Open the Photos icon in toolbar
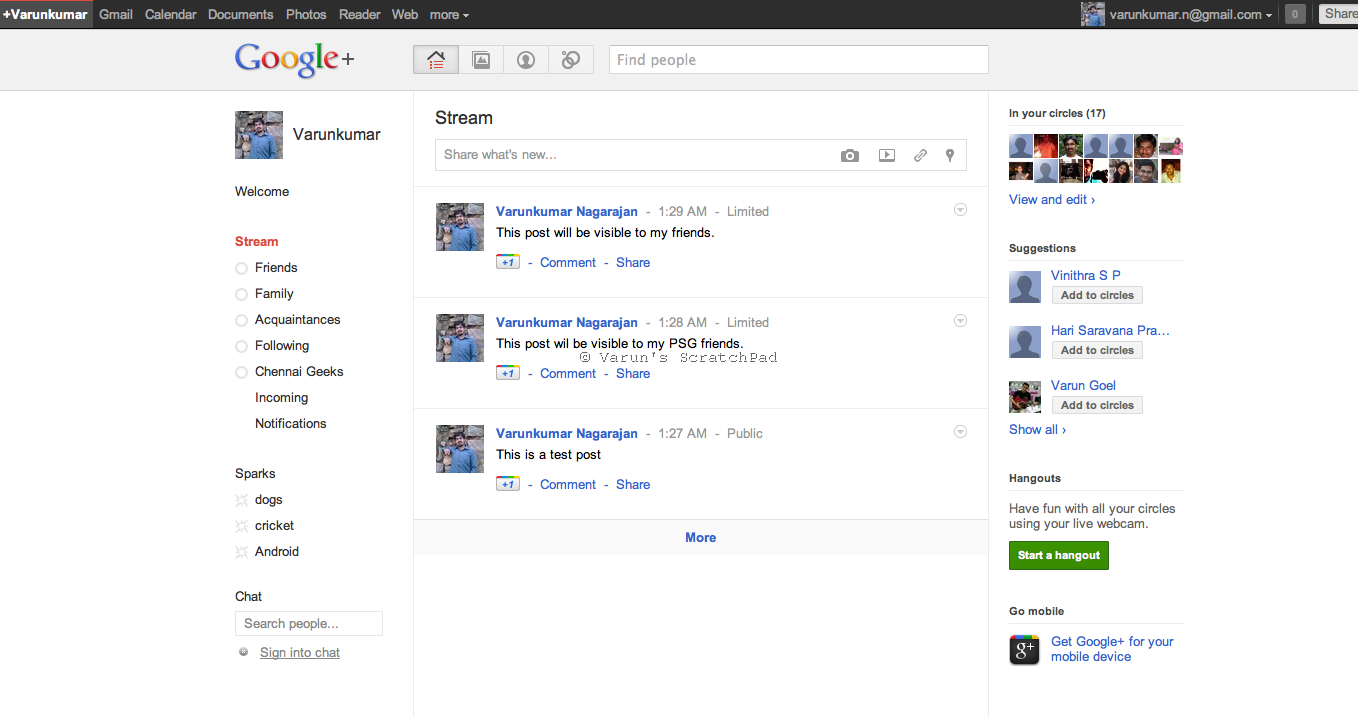The width and height of the screenshot is (1358, 717). tap(481, 60)
